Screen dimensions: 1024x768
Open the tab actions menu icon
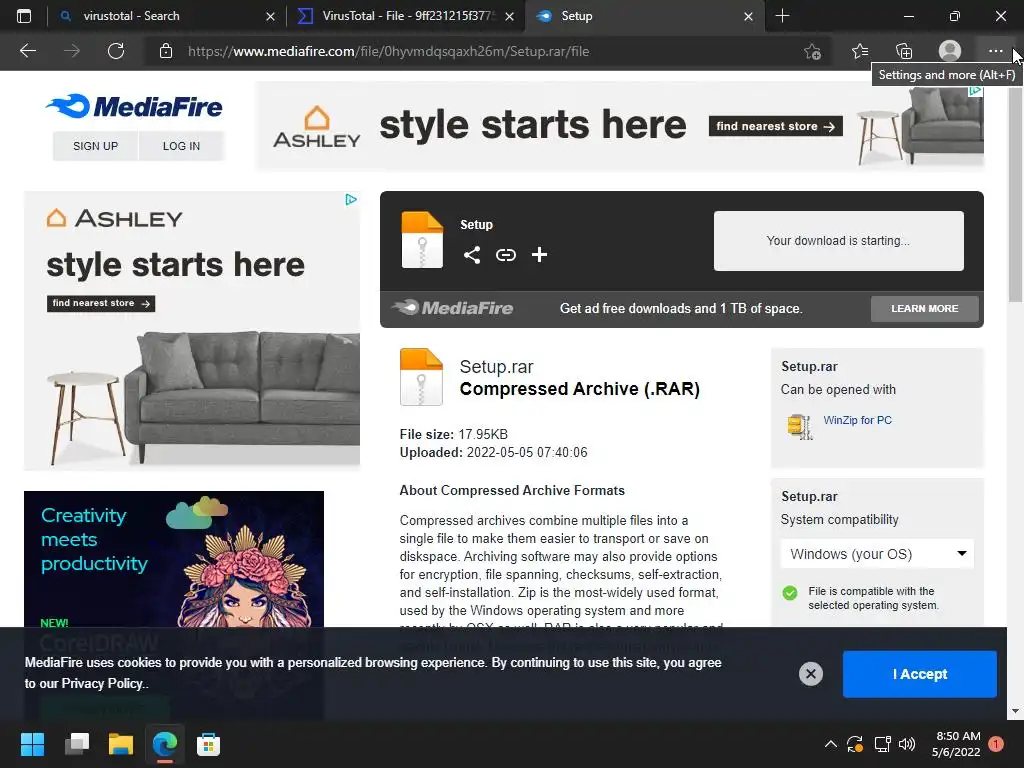click(24, 16)
